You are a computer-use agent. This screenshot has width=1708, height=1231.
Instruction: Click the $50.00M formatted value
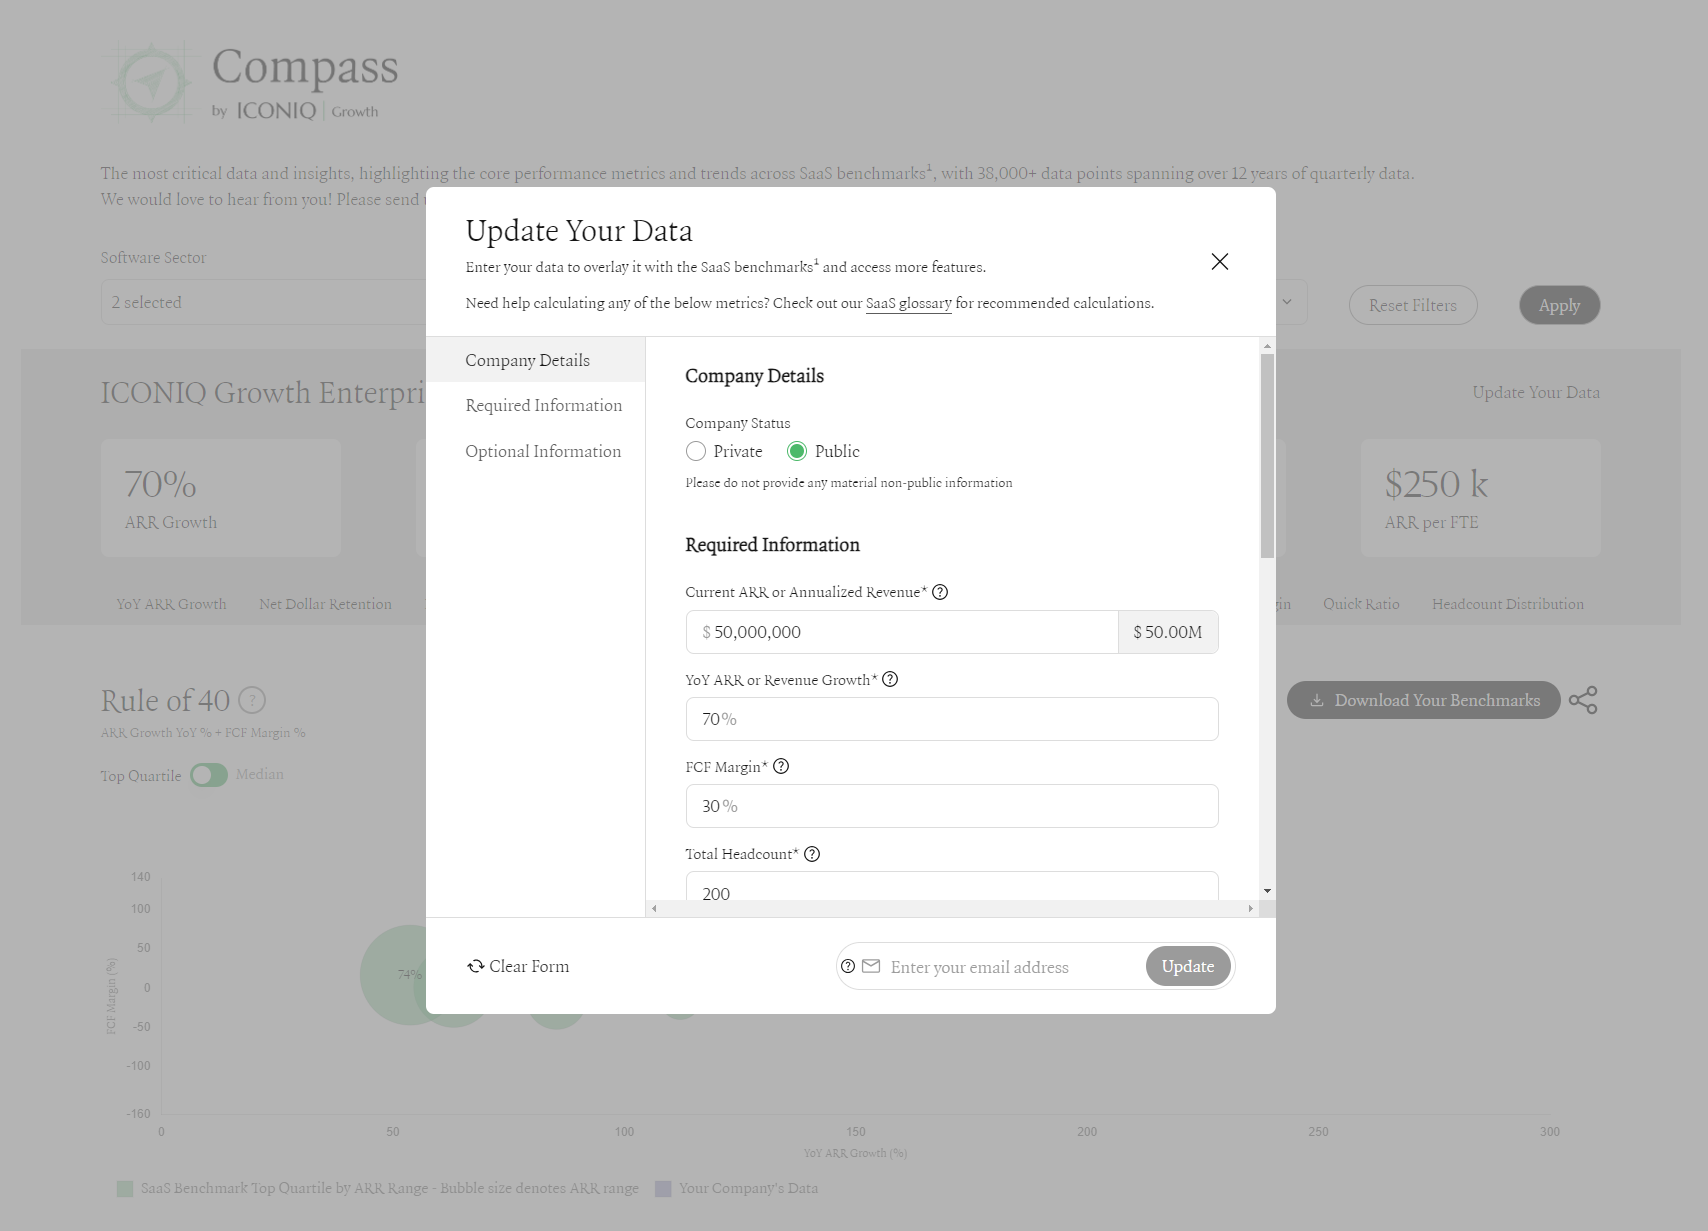[1168, 632]
